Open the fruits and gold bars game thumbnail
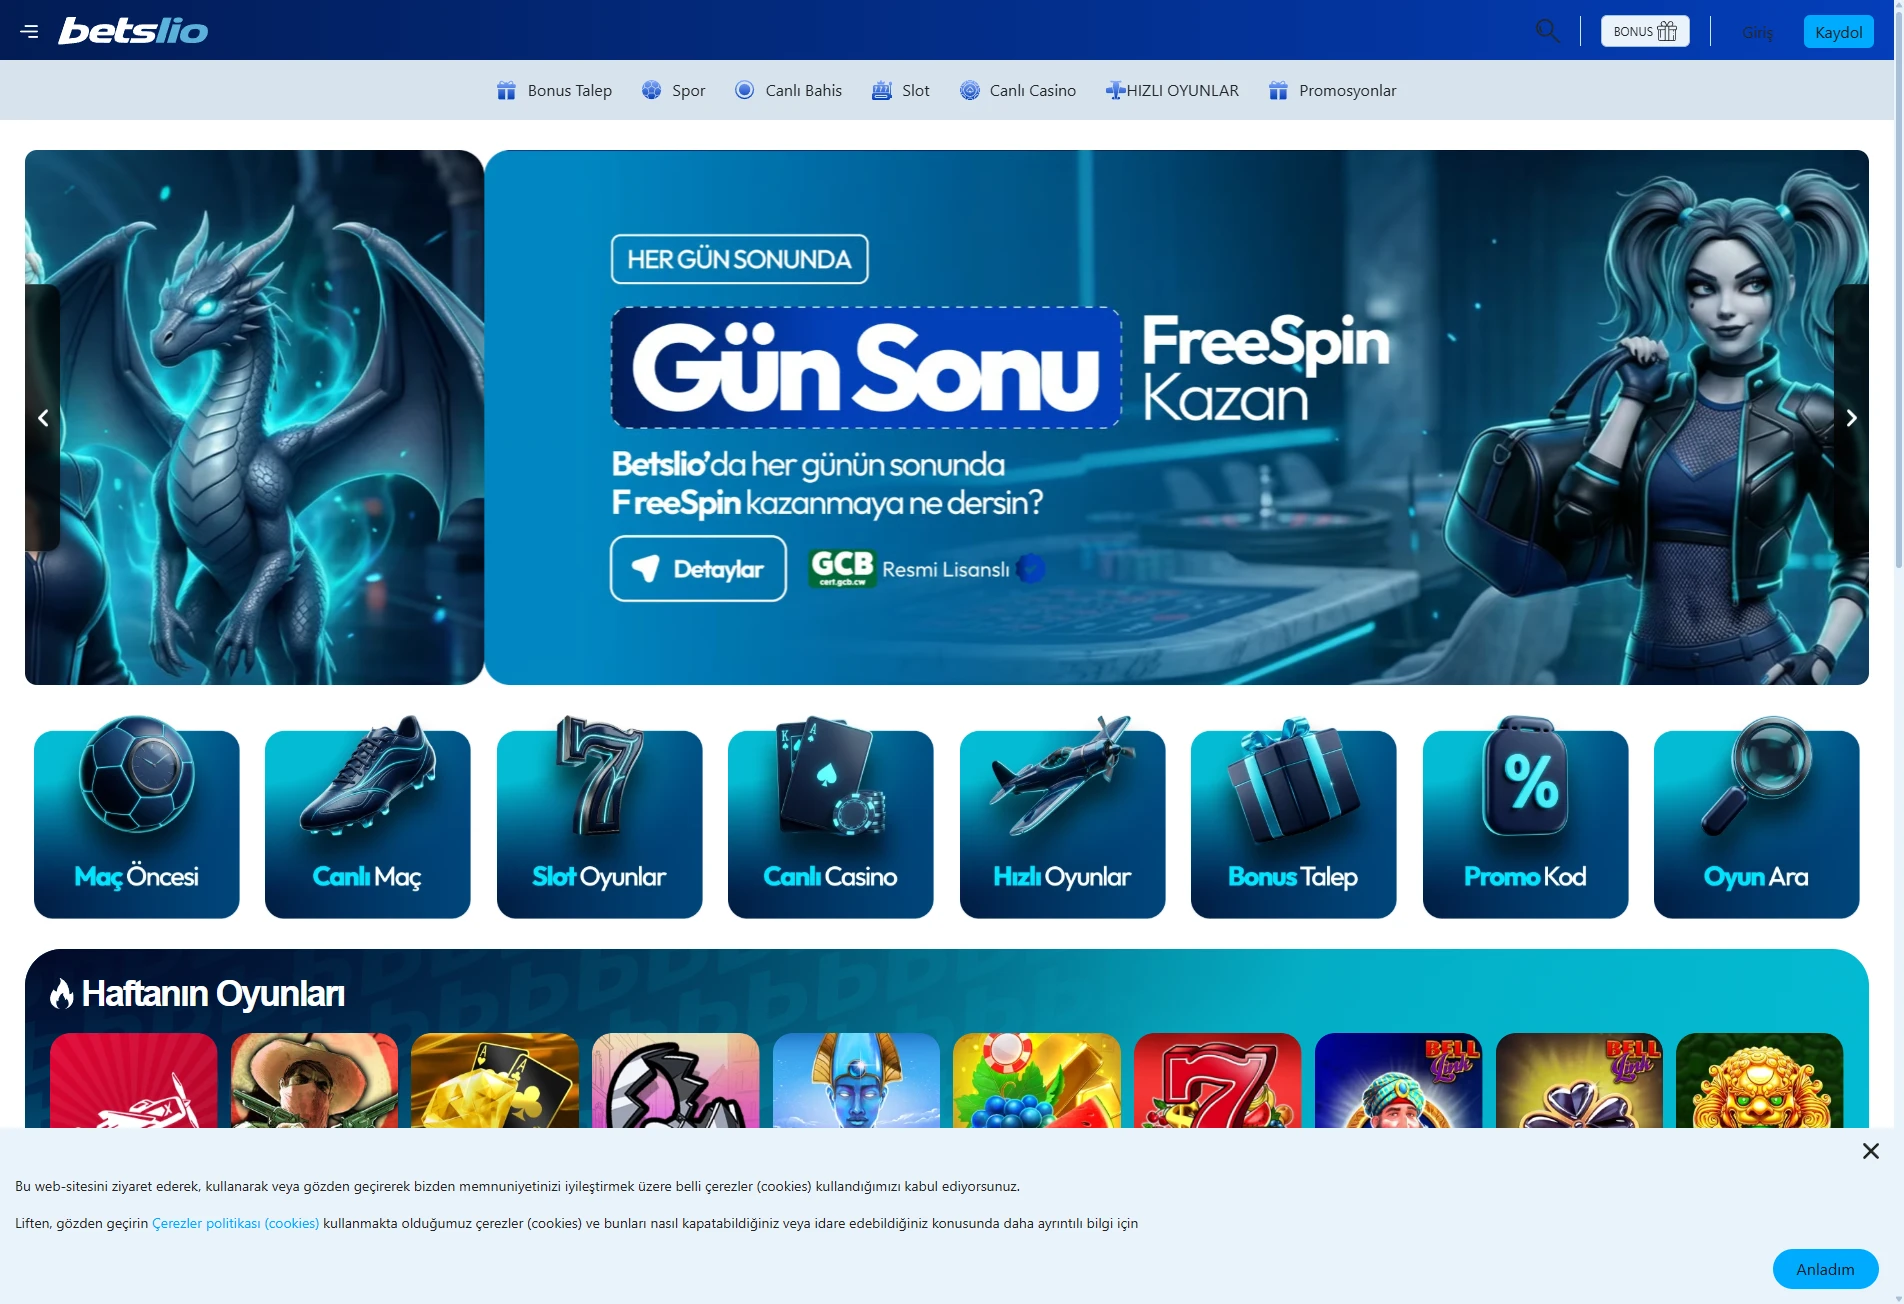 click(x=1037, y=1081)
